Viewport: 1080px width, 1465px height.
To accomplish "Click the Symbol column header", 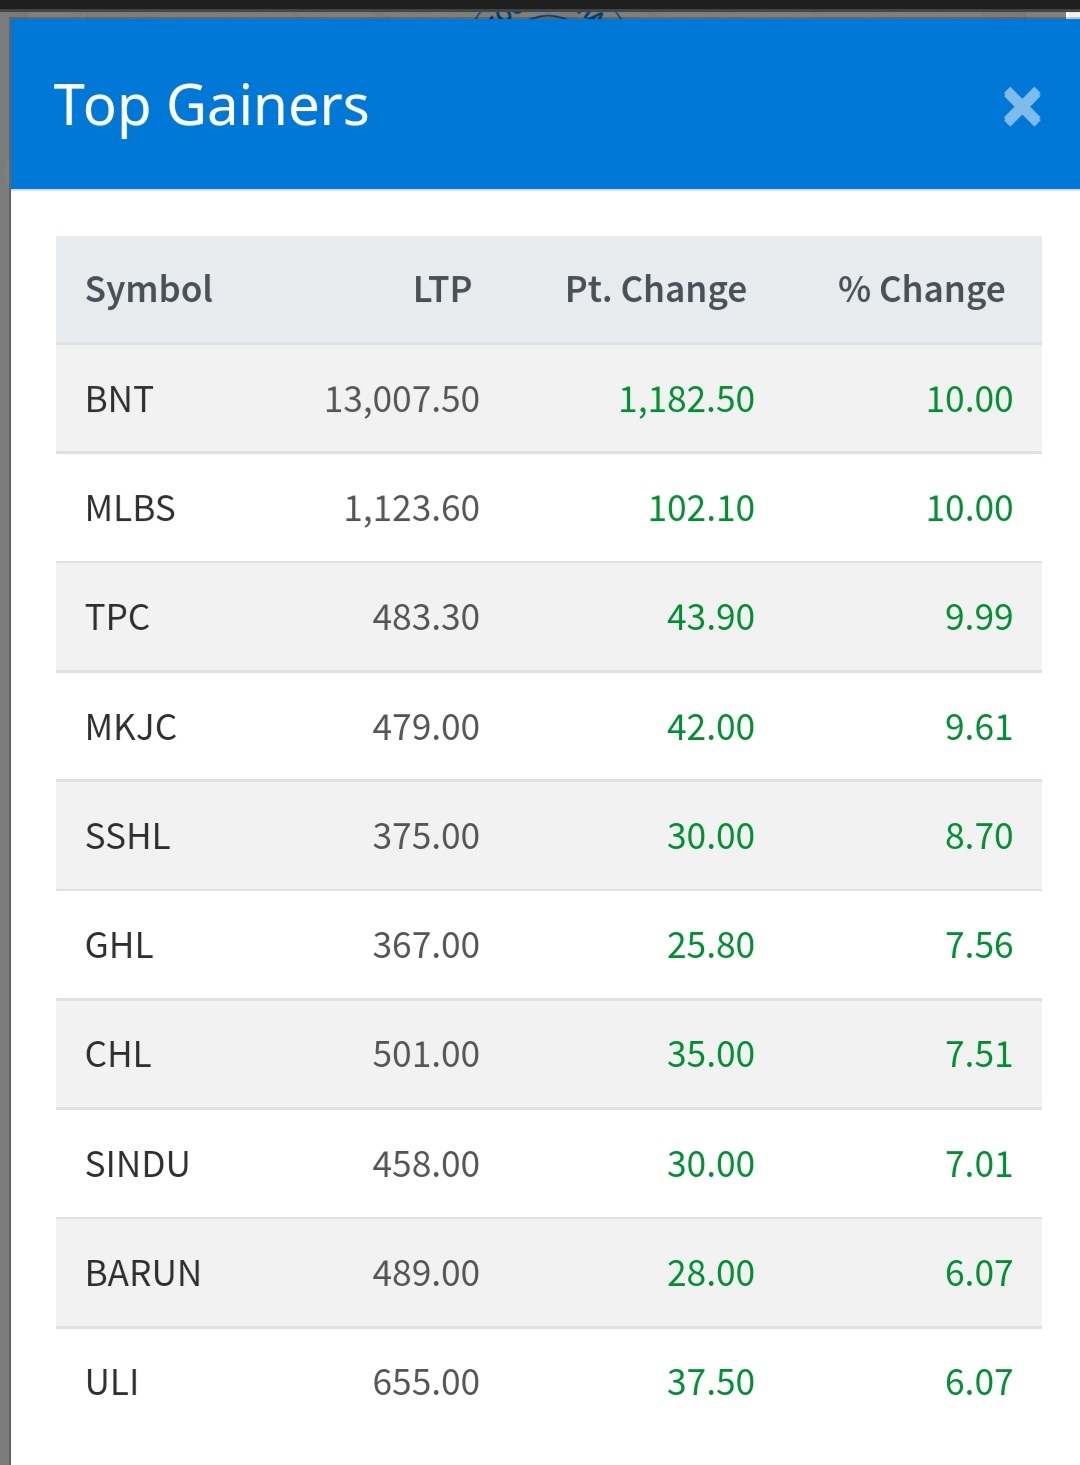I will click(149, 290).
